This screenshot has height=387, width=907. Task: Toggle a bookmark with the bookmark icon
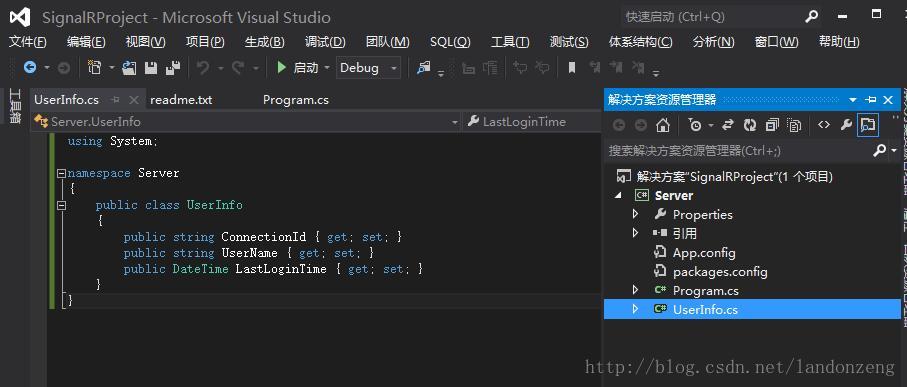coord(572,68)
